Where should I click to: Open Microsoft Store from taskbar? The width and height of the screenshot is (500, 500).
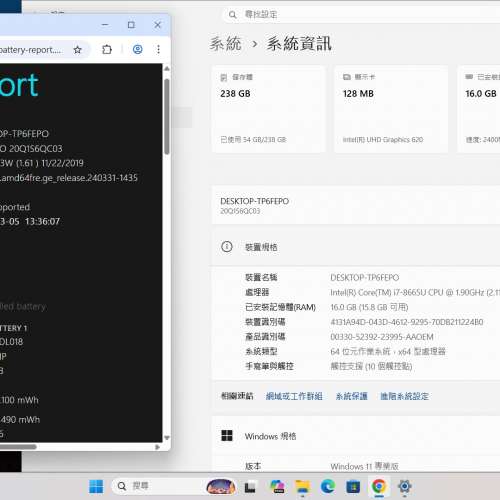tap(353, 487)
